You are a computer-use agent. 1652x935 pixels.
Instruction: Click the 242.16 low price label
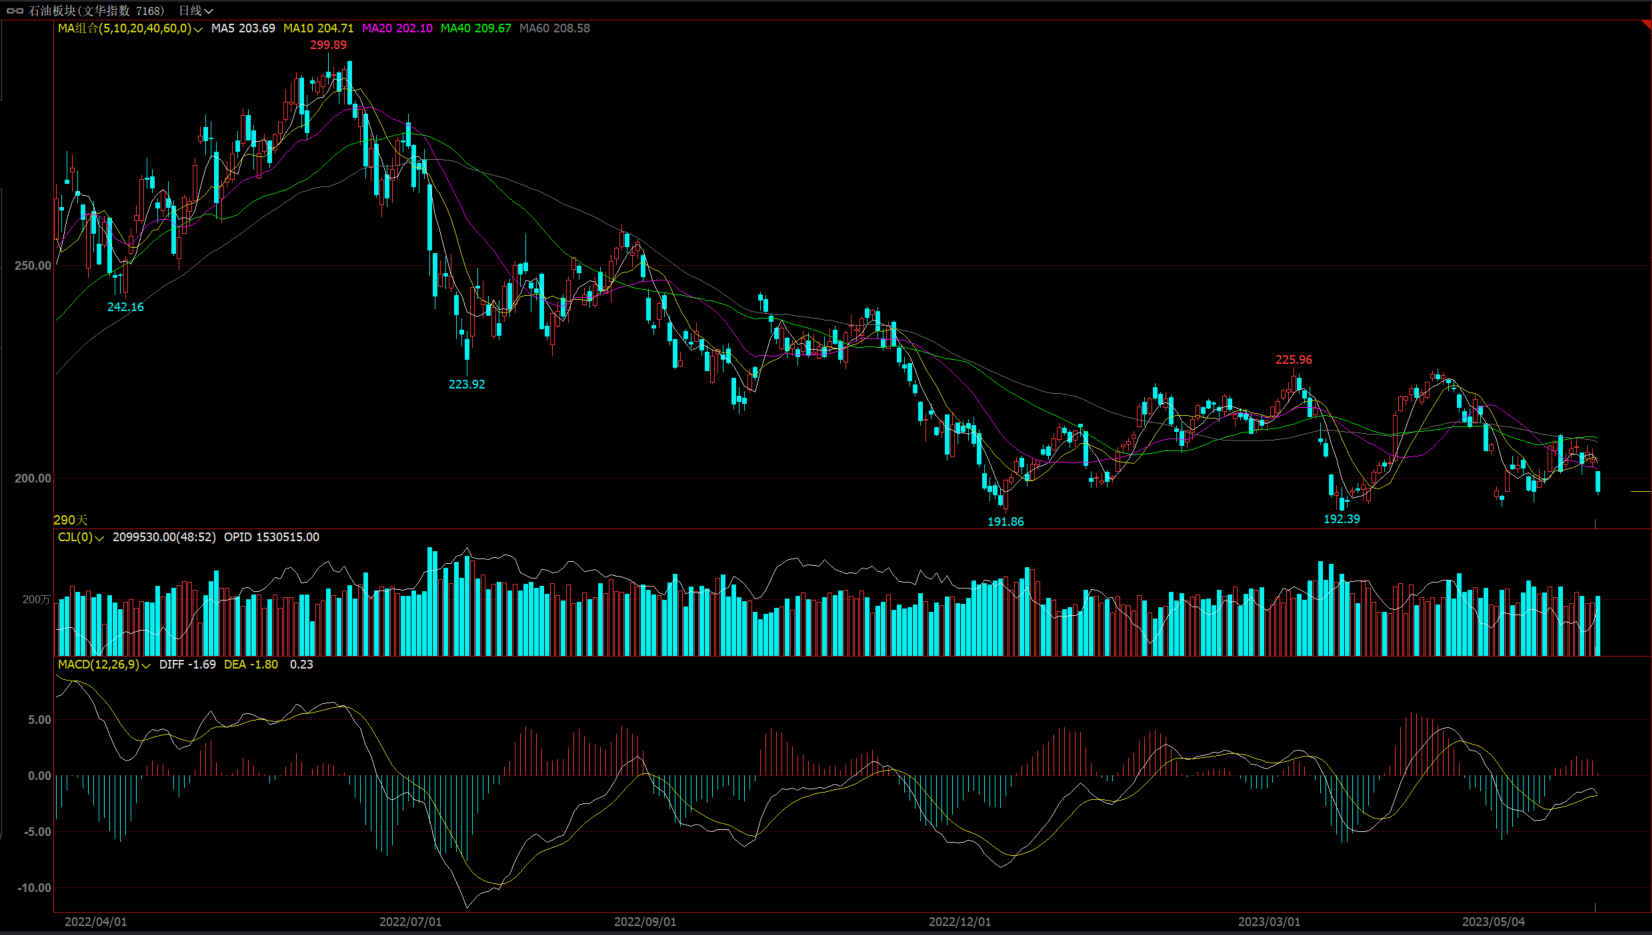(x=125, y=307)
